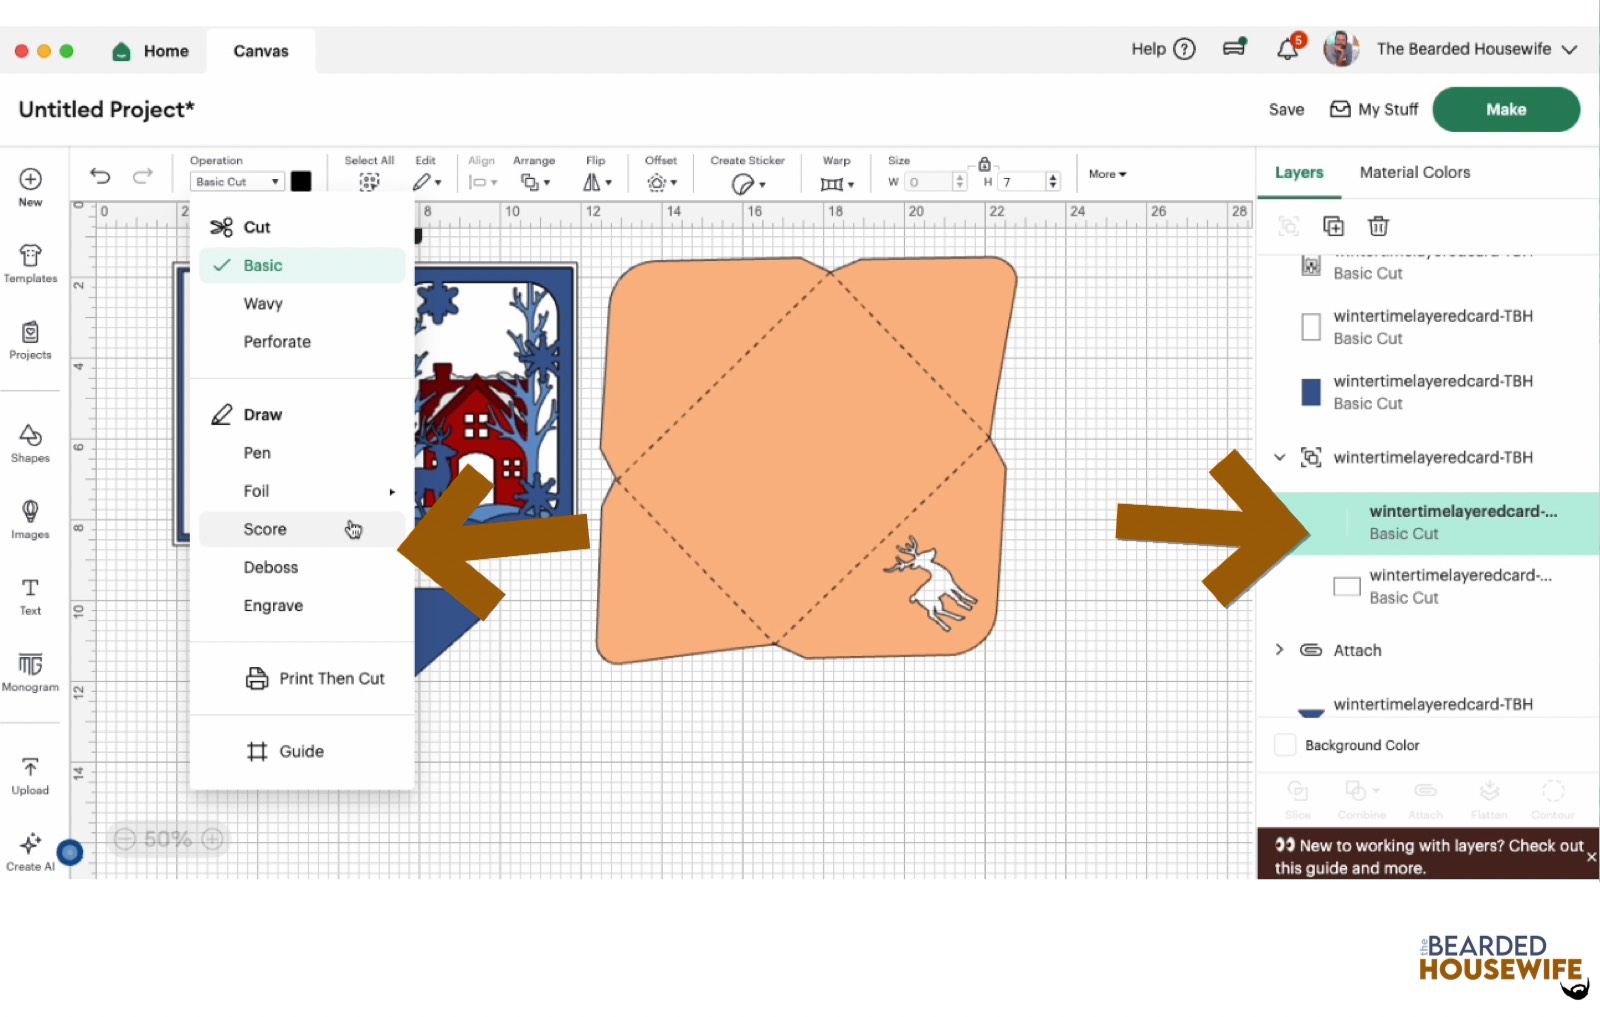Open the Shapes tool in sidebar
Viewport: 1600px width, 1017px height.
[30, 443]
